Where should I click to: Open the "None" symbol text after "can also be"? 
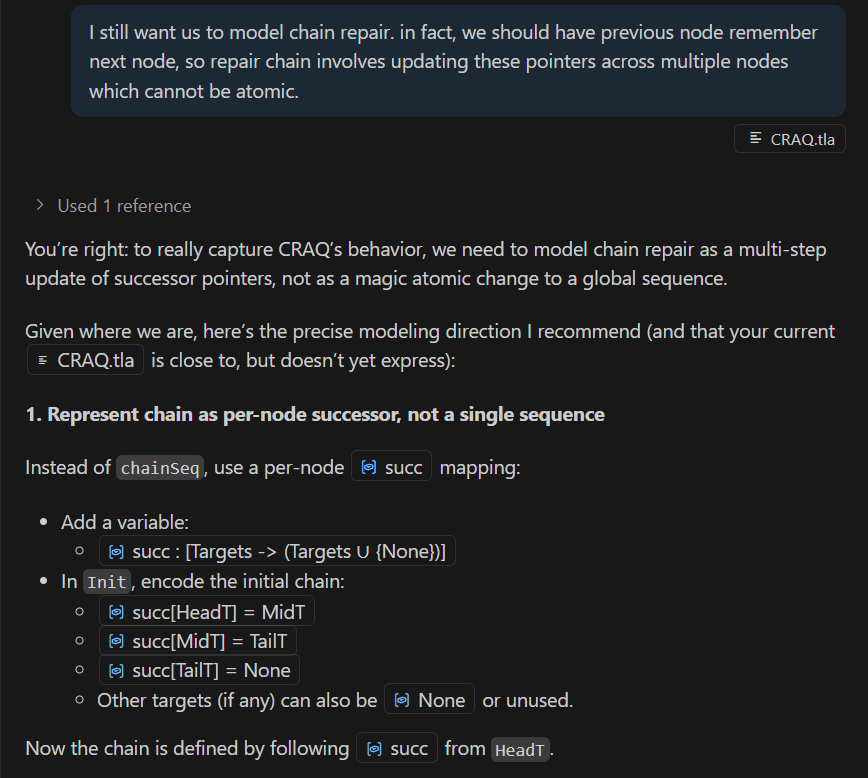[x=441, y=700]
